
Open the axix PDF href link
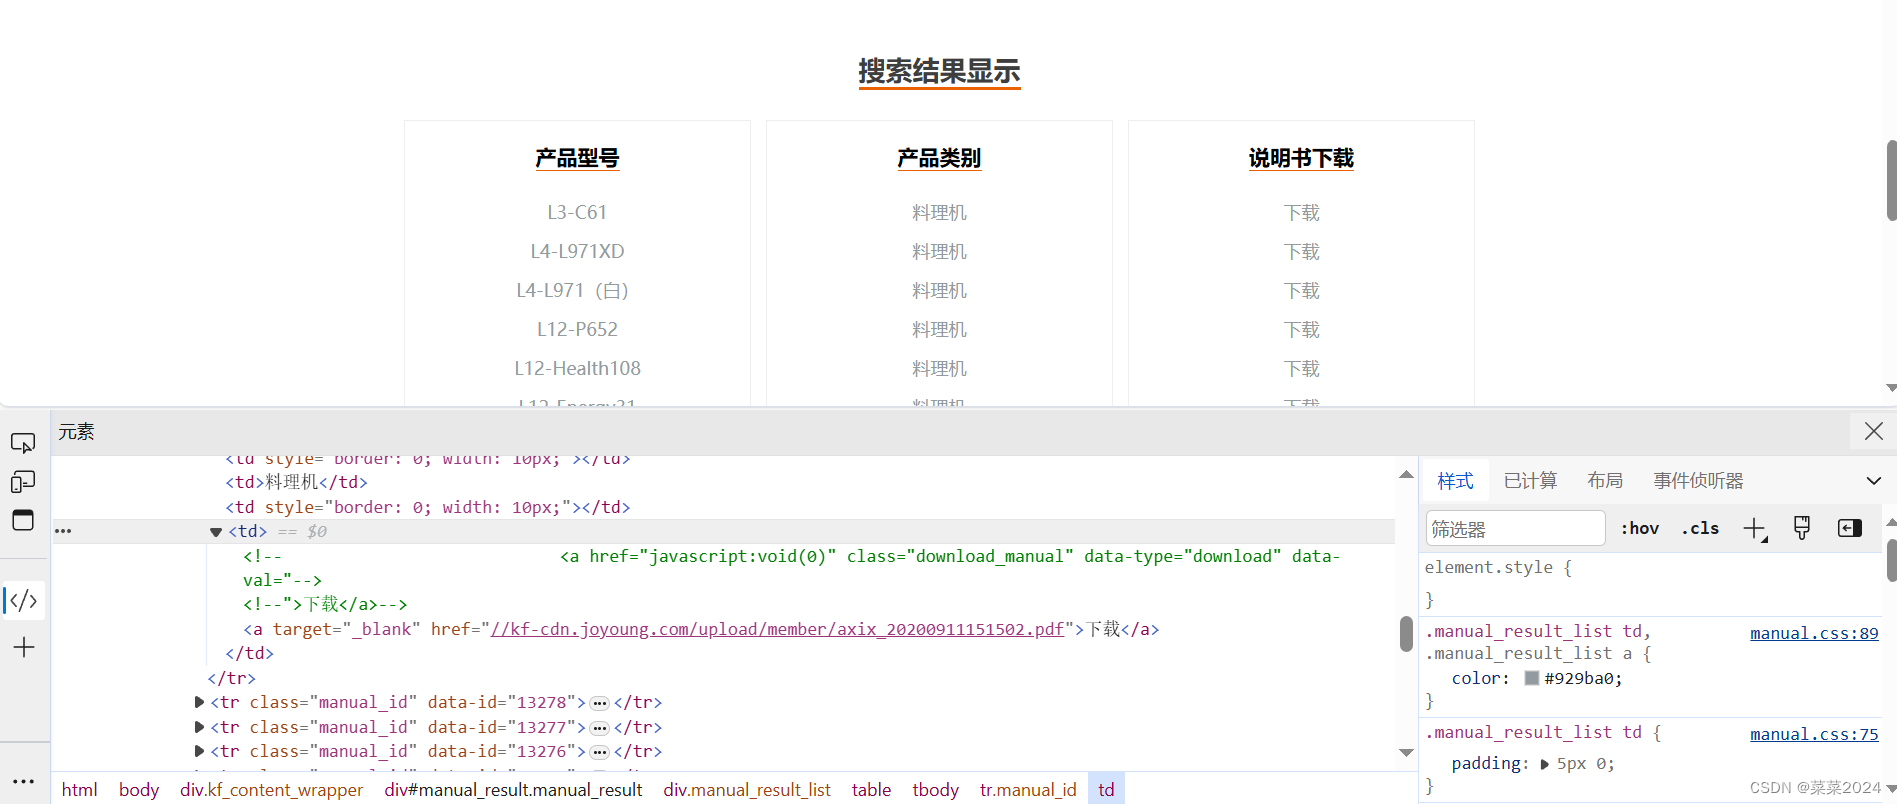click(777, 629)
